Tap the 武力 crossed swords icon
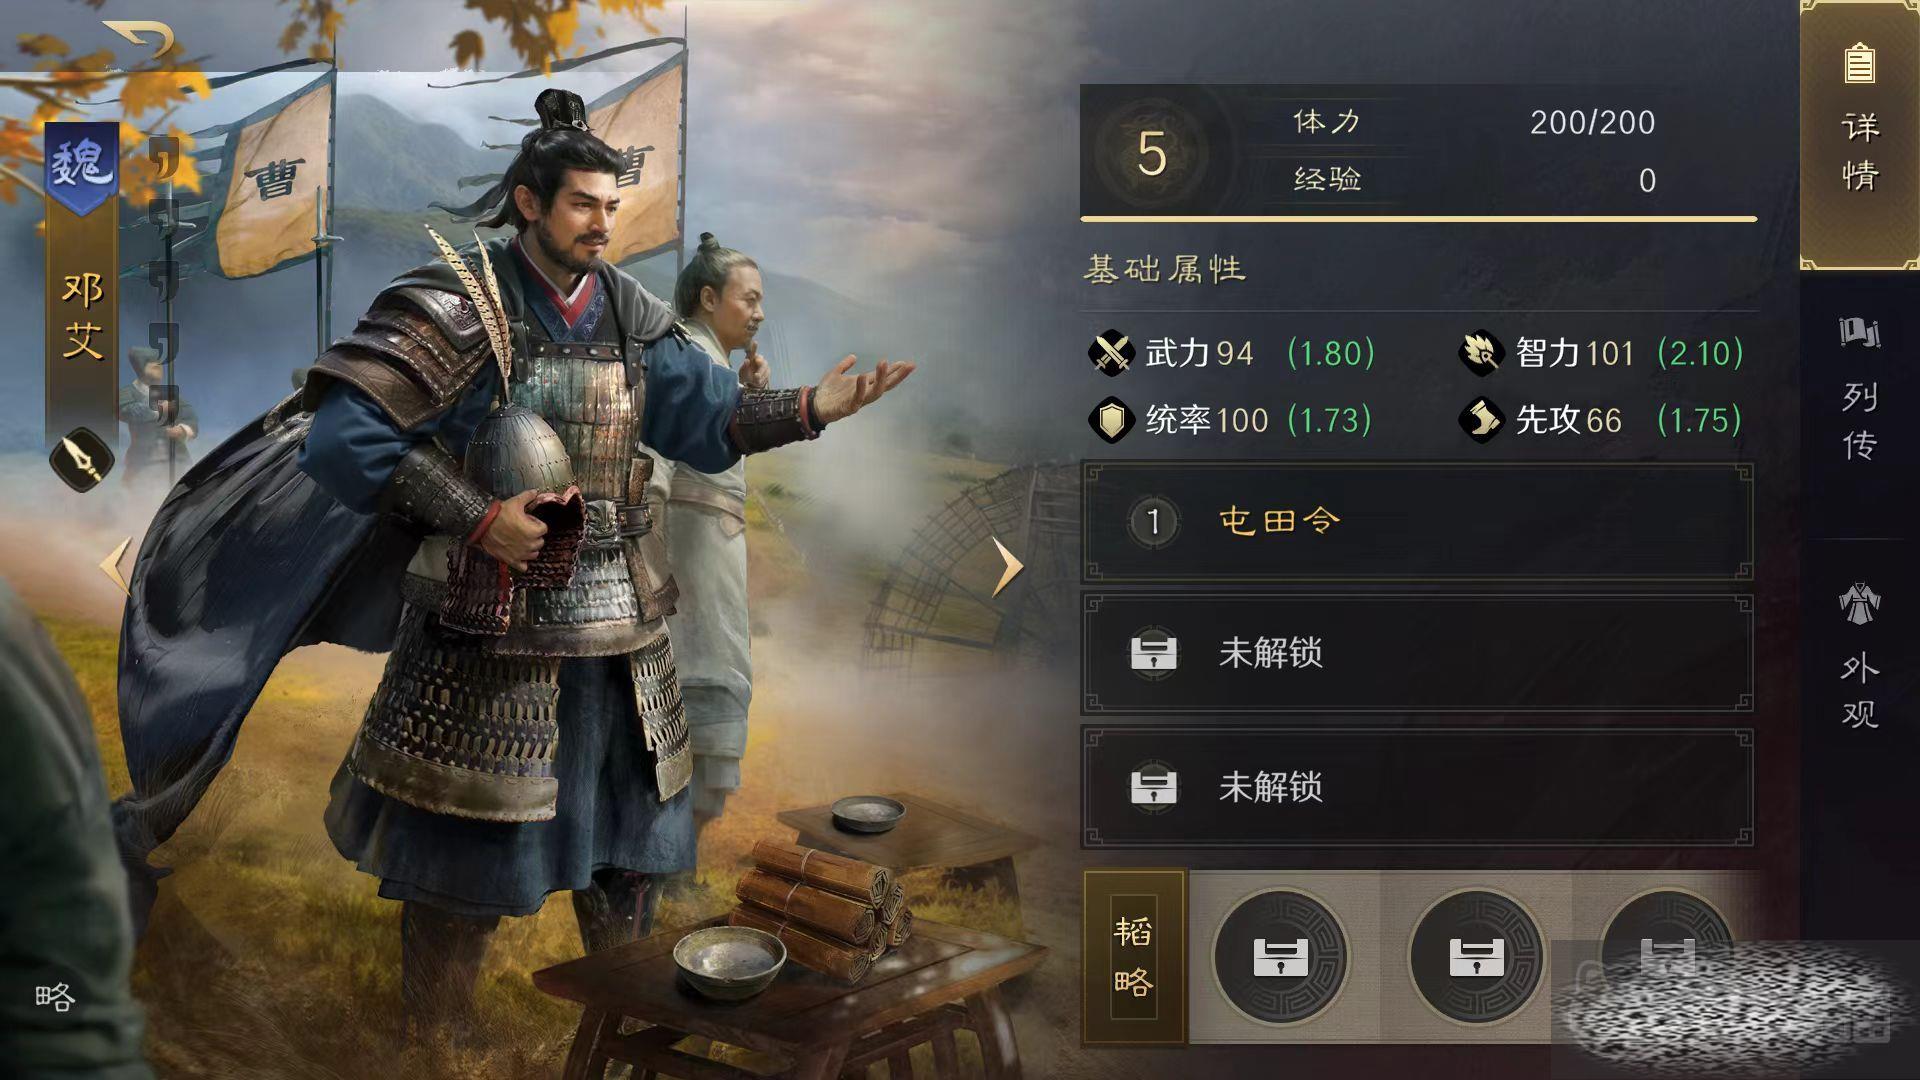The image size is (1920, 1080). [x=1111, y=353]
